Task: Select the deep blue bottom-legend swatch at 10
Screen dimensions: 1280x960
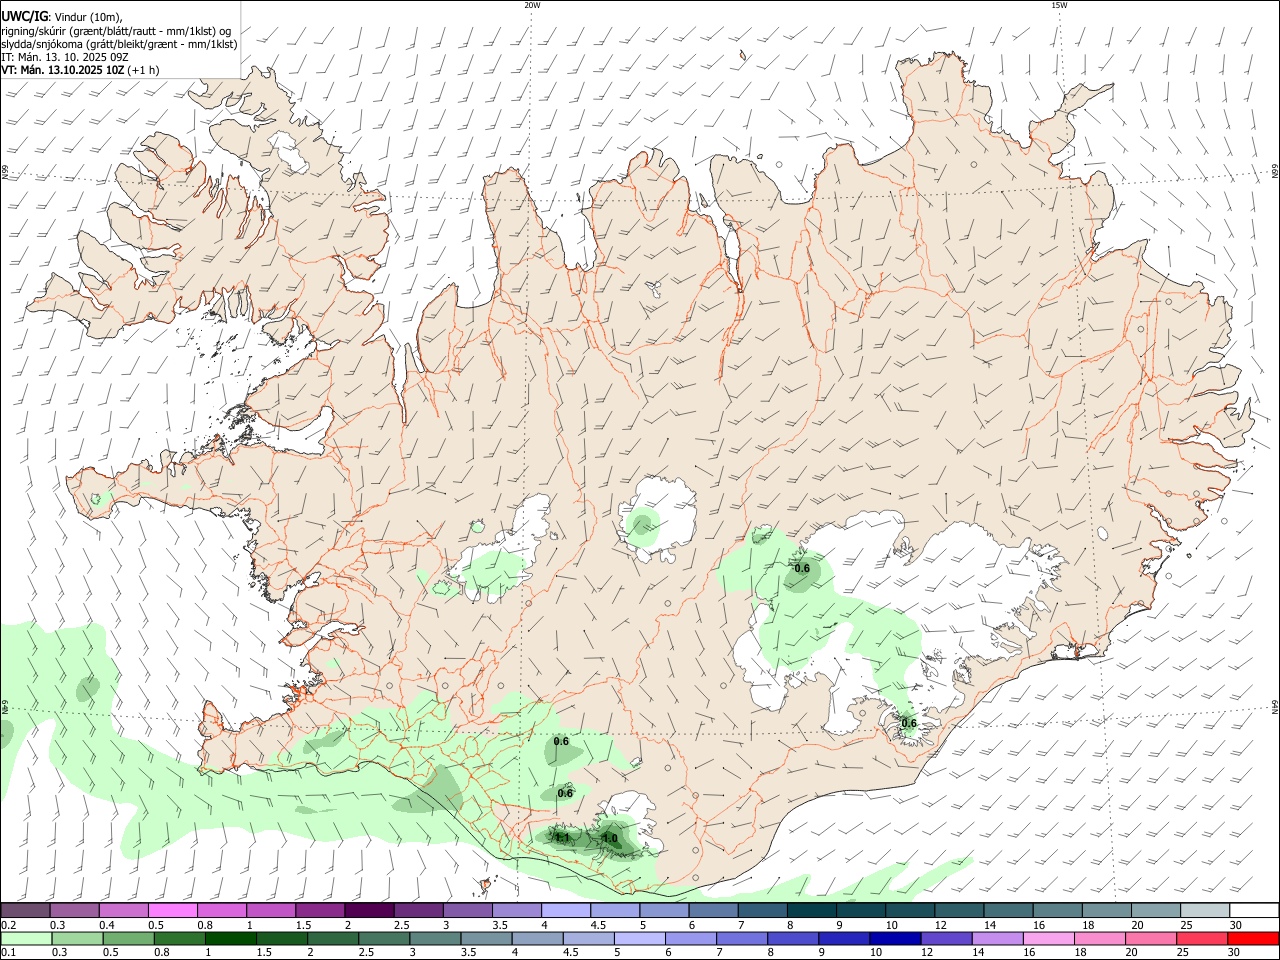Action: tap(896, 938)
